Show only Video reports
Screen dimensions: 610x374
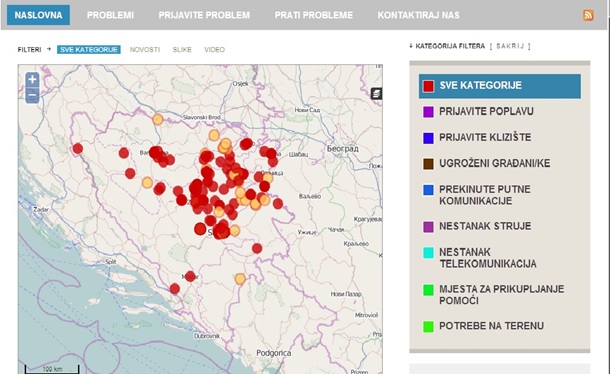point(214,49)
